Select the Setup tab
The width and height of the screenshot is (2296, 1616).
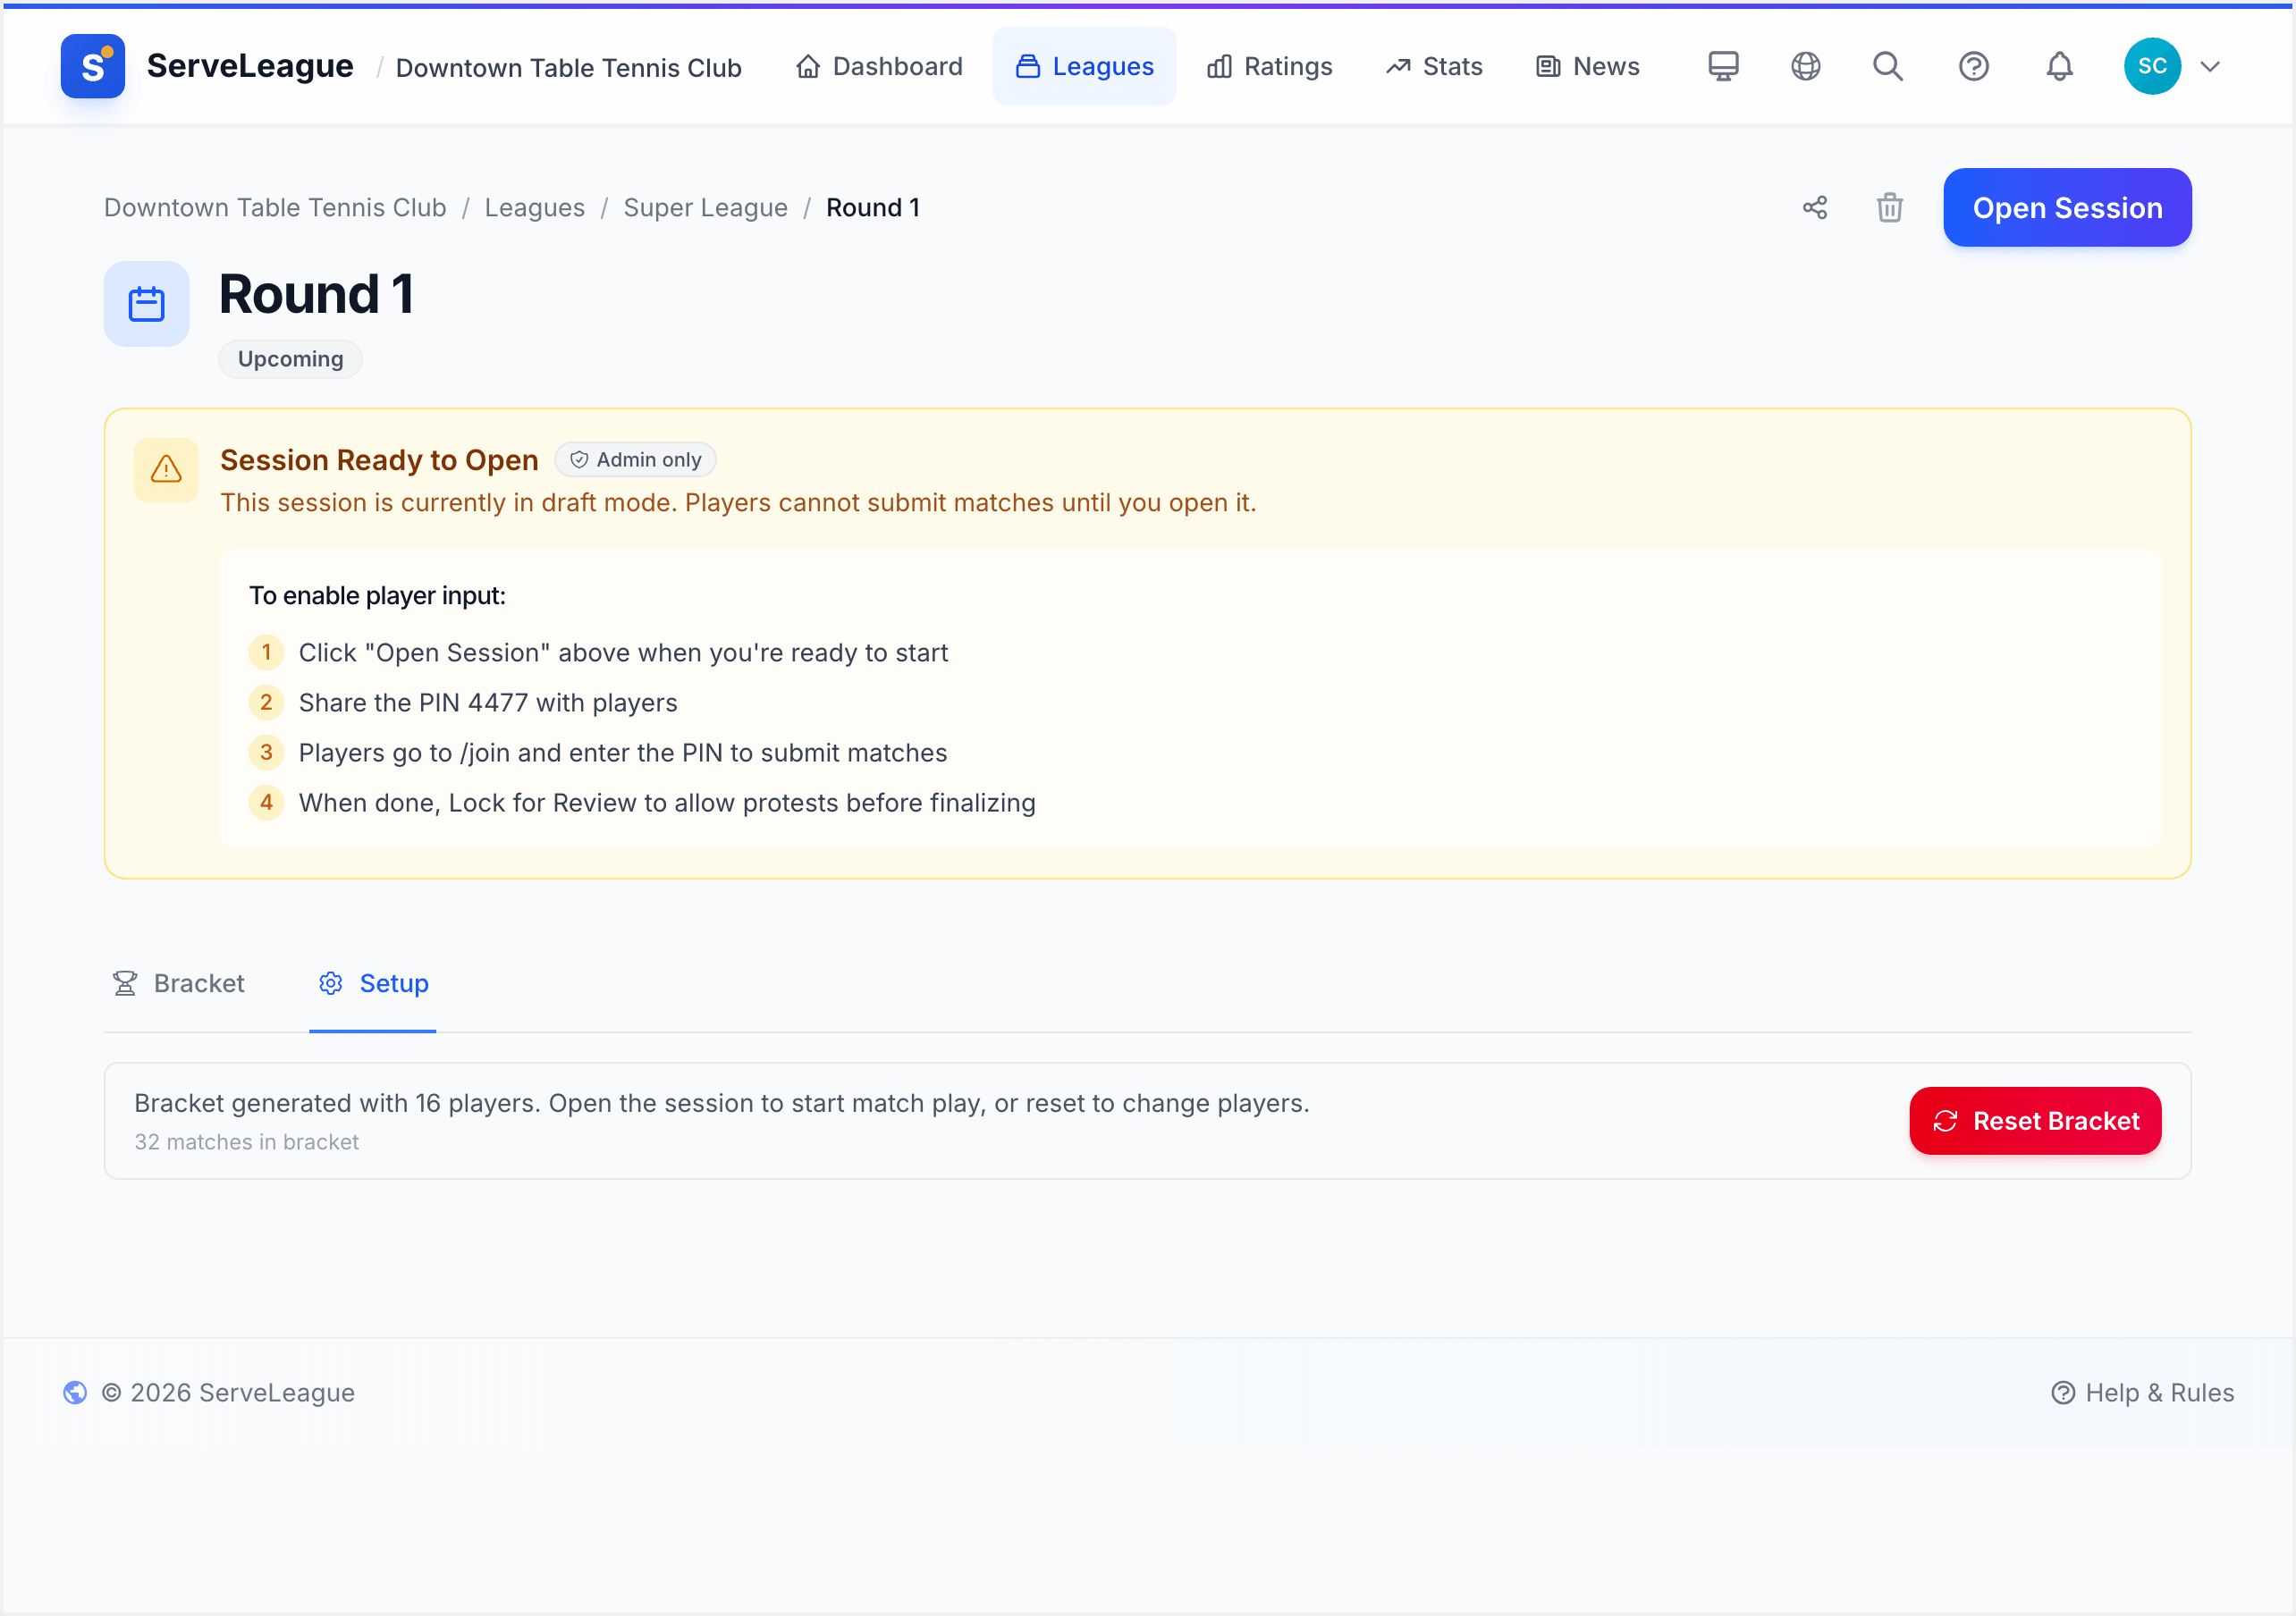[372, 983]
